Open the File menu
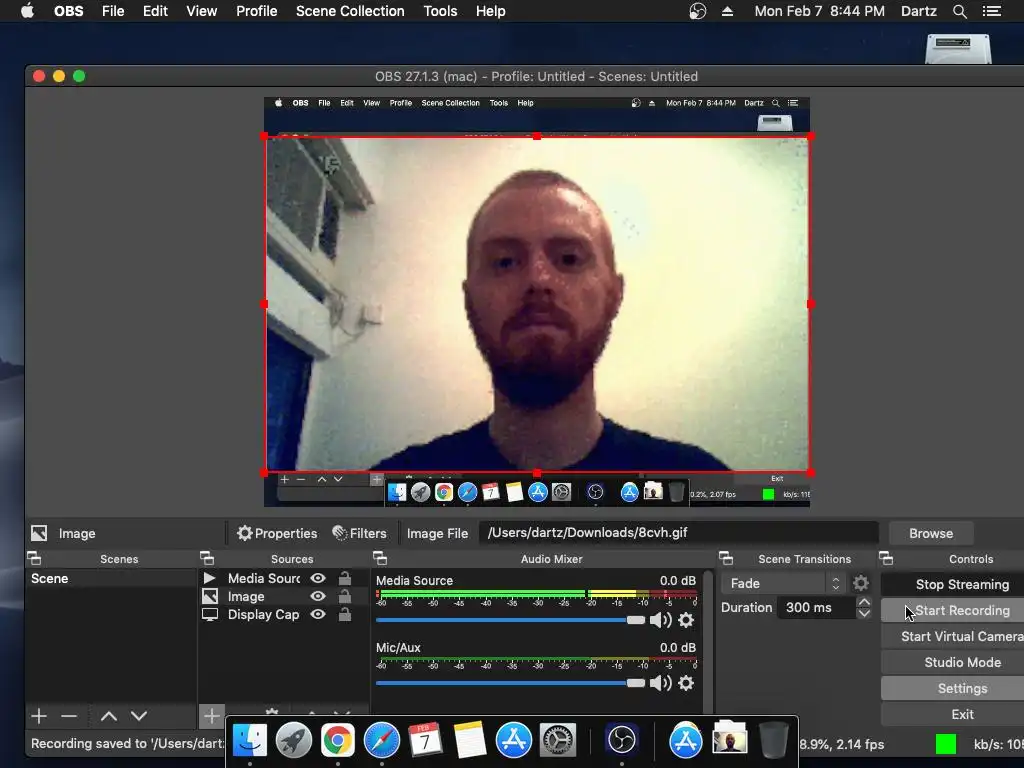The width and height of the screenshot is (1024, 768). tap(113, 11)
